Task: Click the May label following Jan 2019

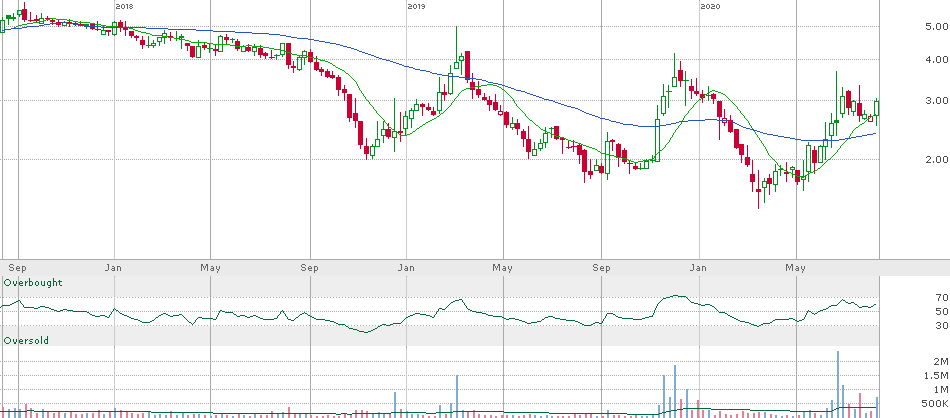Action: [503, 267]
